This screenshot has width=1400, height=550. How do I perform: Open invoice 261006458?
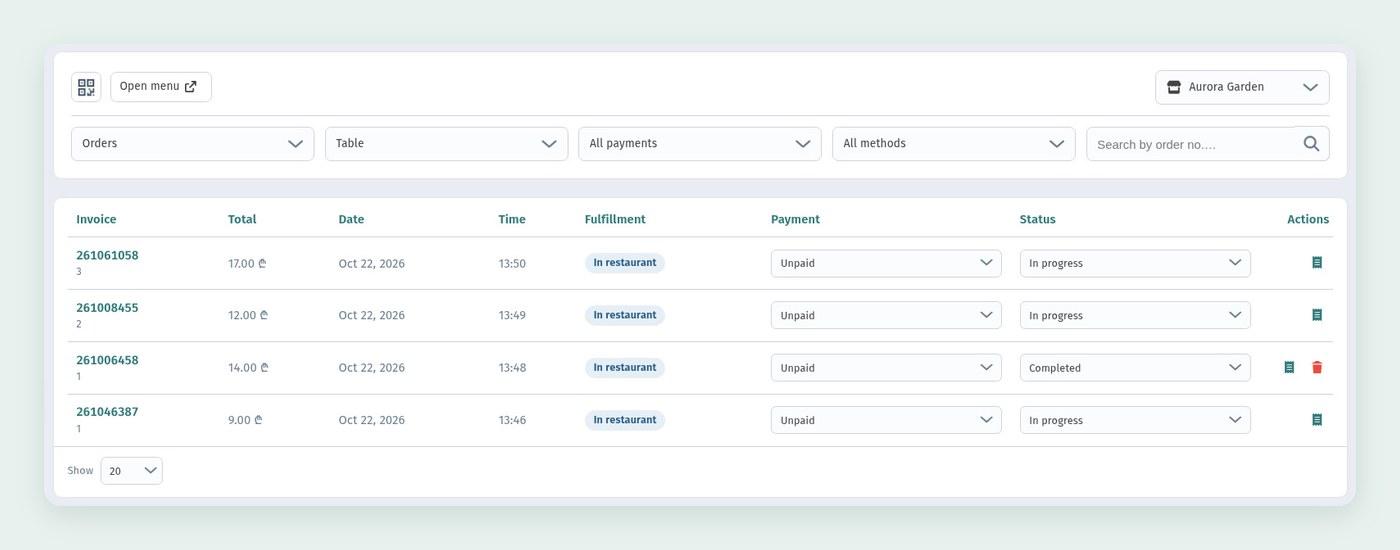click(x=107, y=360)
